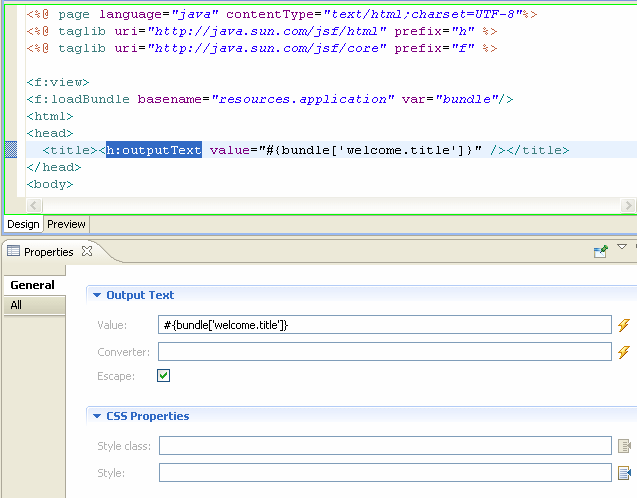This screenshot has width=637, height=498.
Task: Click the </title> closing tag
Action: [x=537, y=150]
